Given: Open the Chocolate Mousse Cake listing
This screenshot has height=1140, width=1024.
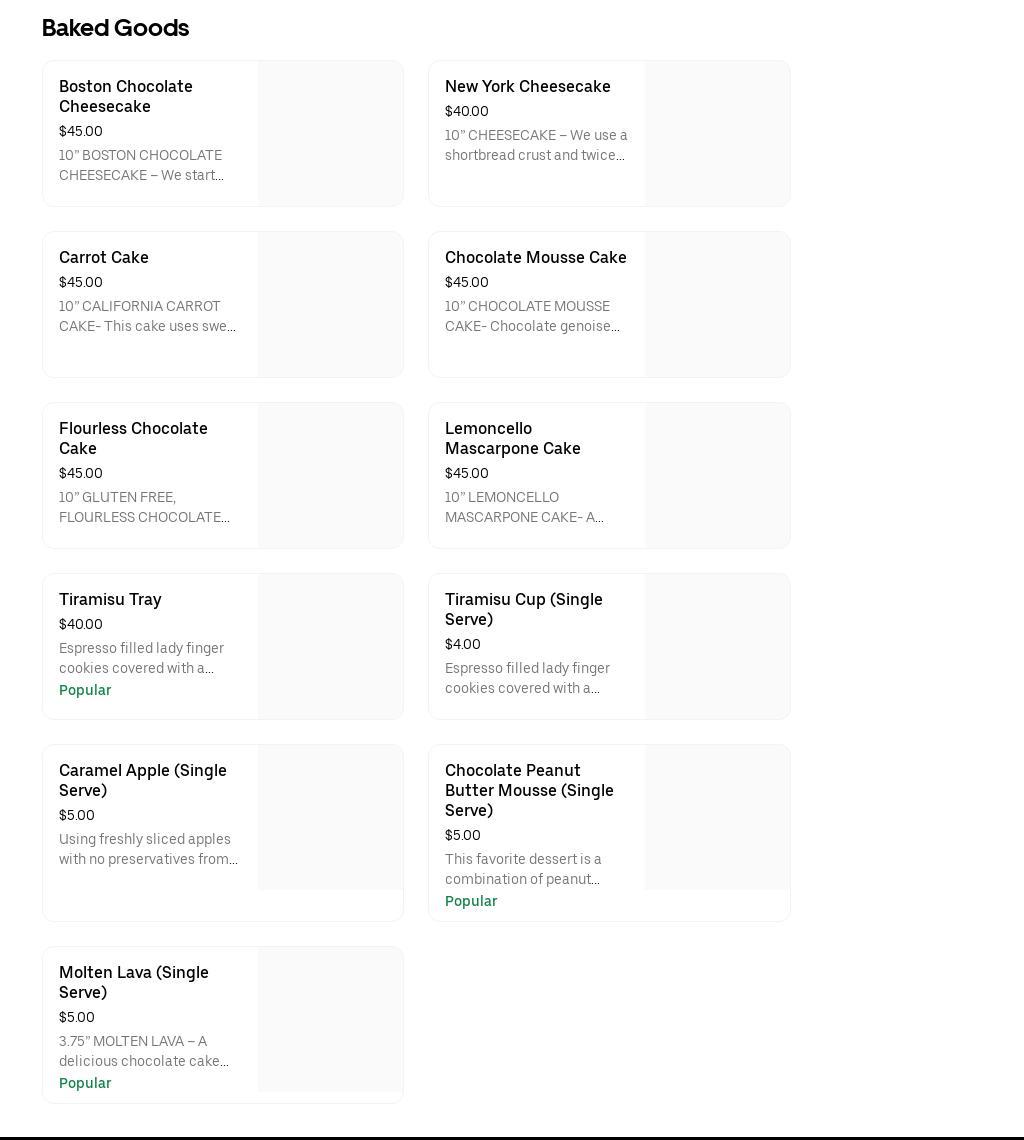Looking at the screenshot, I should click(535, 258).
